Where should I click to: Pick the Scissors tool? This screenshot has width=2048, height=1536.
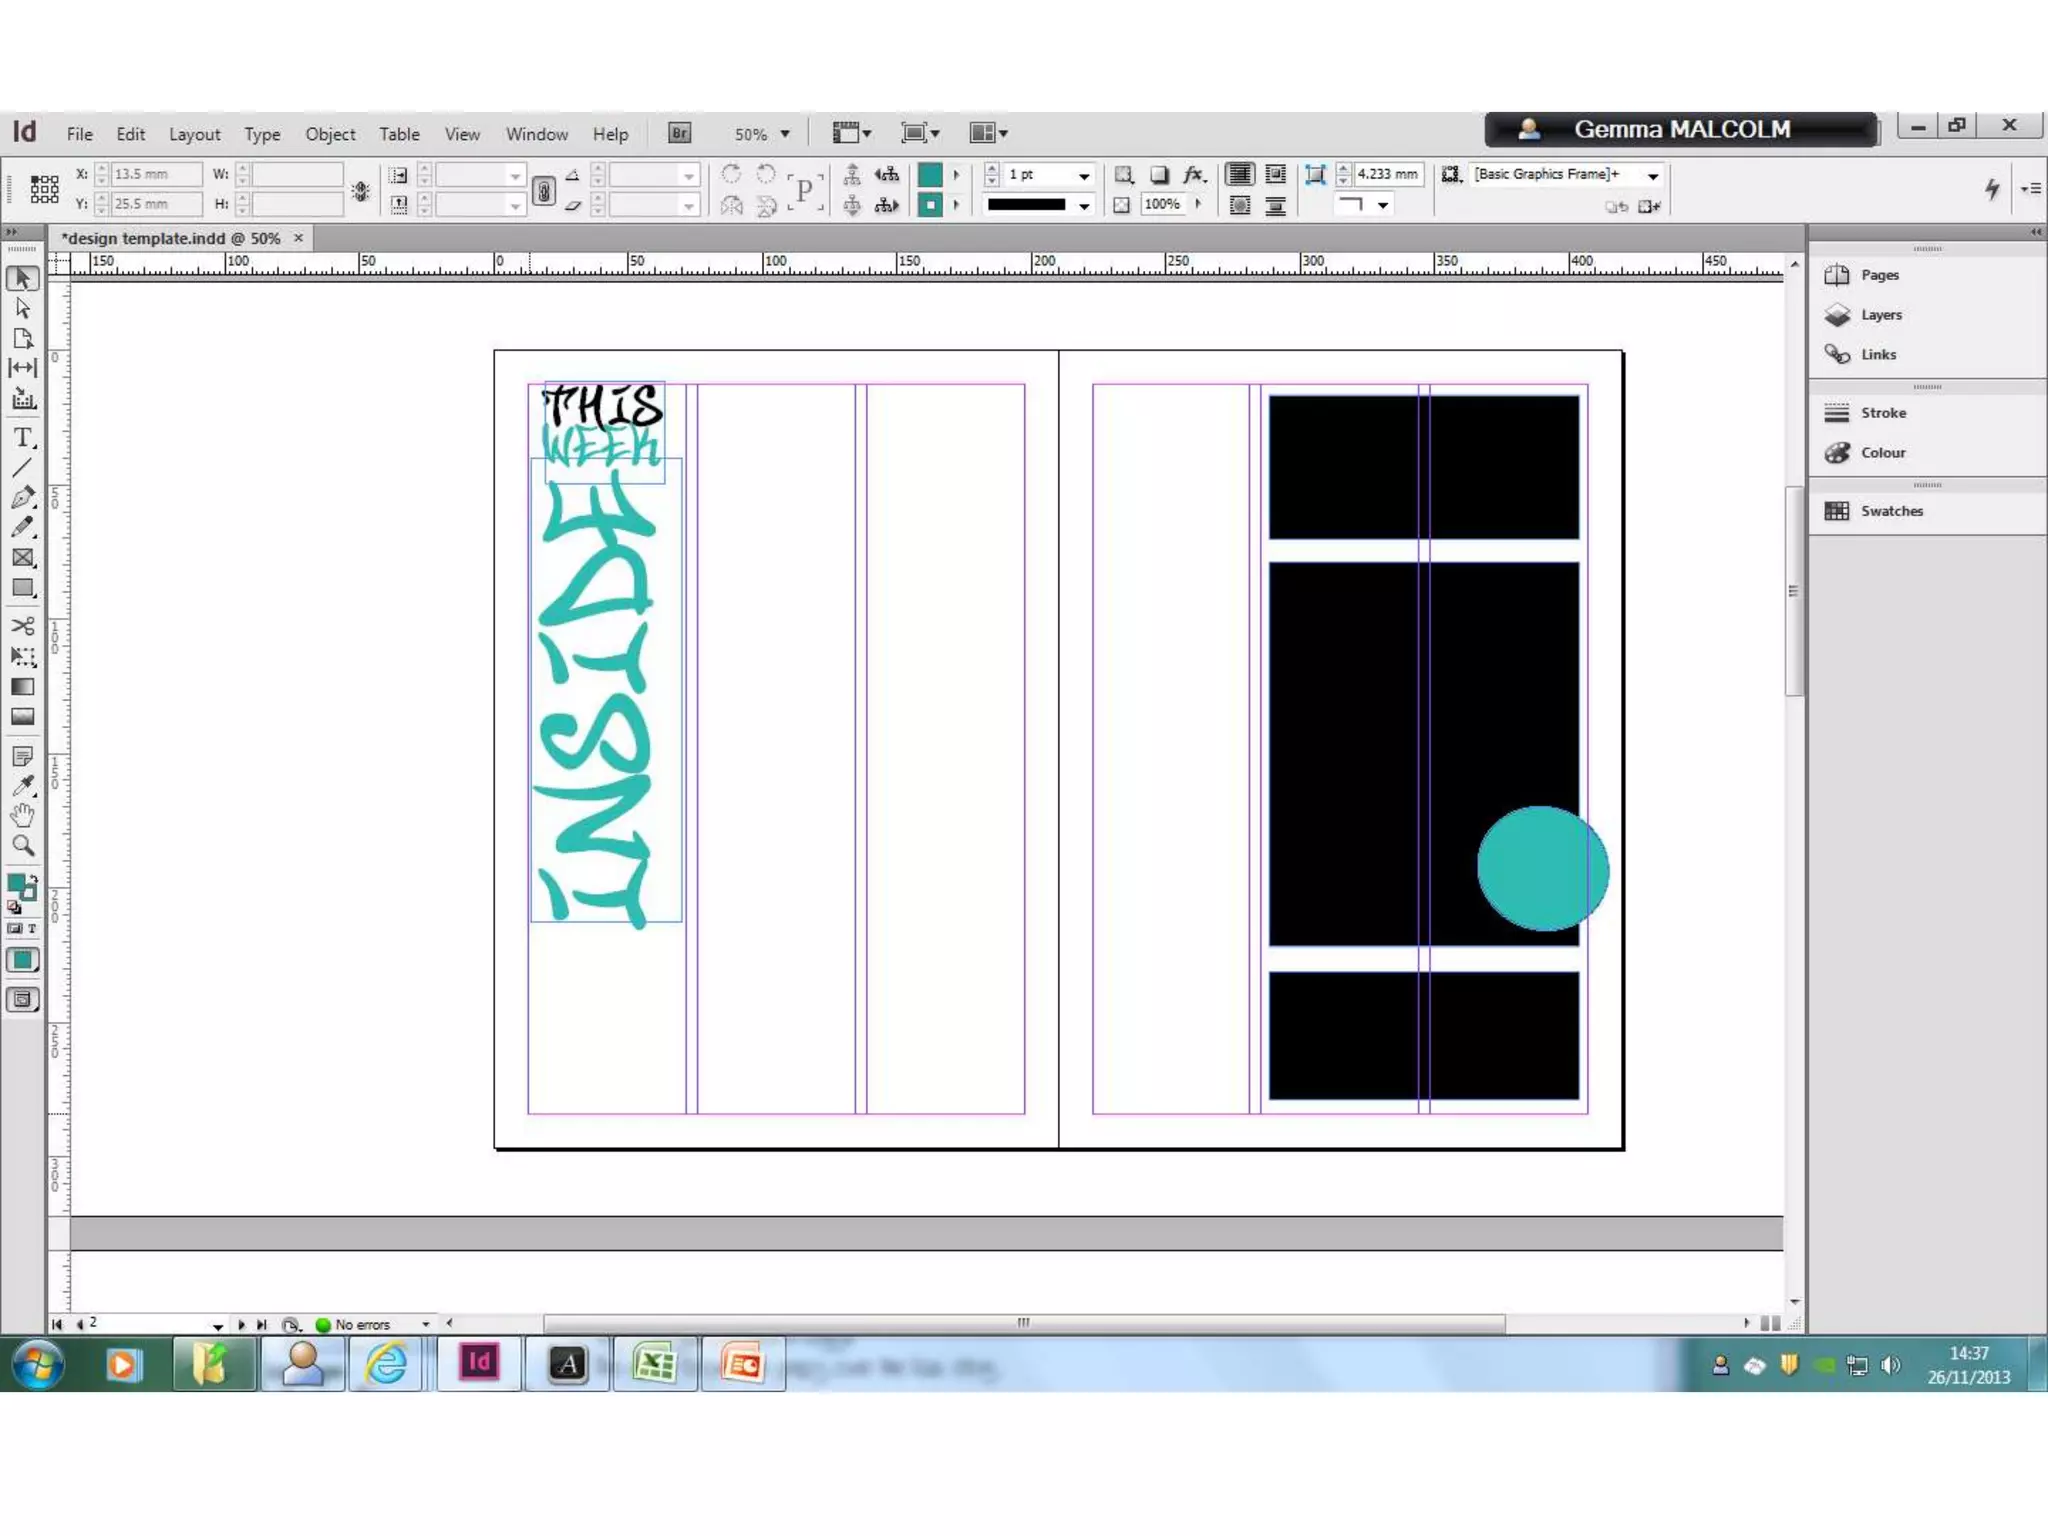pyautogui.click(x=23, y=626)
